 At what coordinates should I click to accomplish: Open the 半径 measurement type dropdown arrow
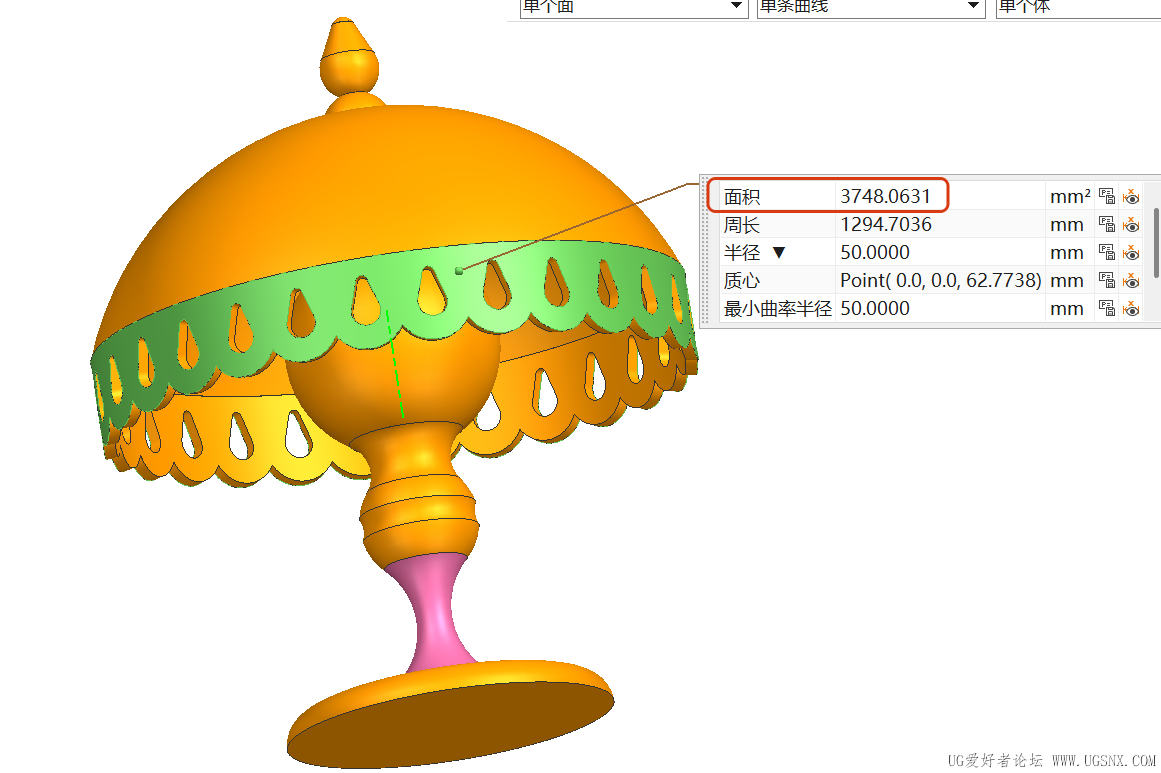pos(778,252)
